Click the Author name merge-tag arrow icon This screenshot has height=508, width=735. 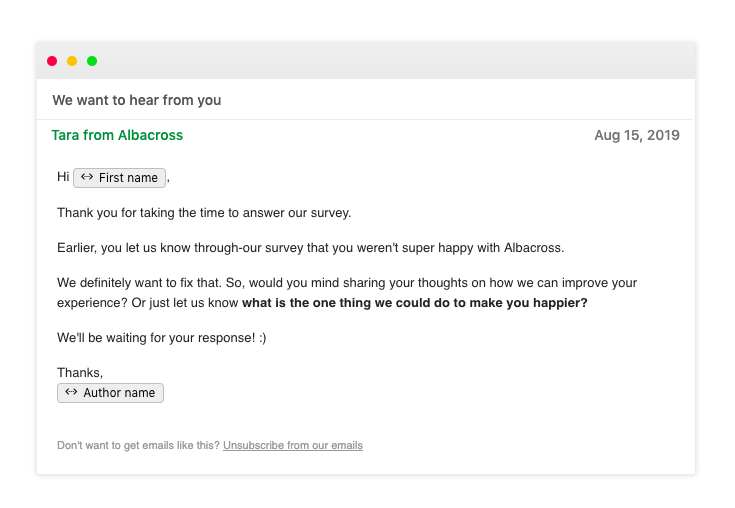point(71,392)
